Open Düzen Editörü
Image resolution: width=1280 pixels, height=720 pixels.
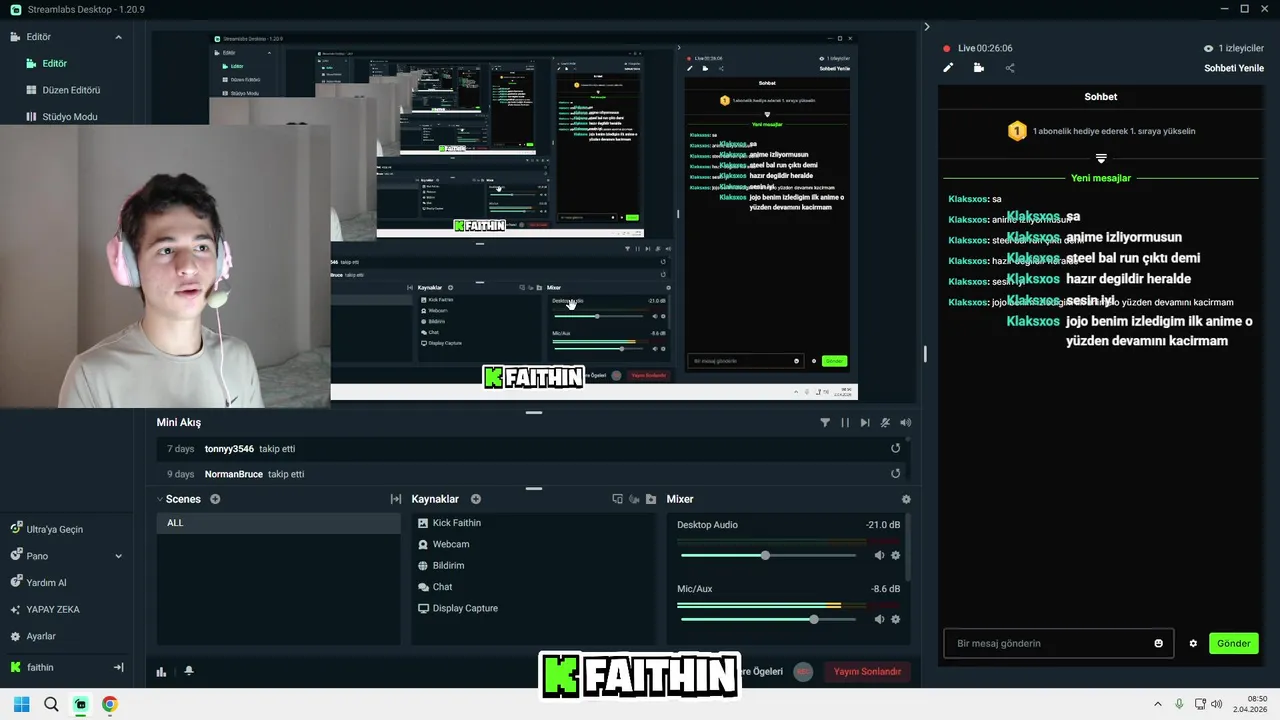pyautogui.click(x=70, y=90)
